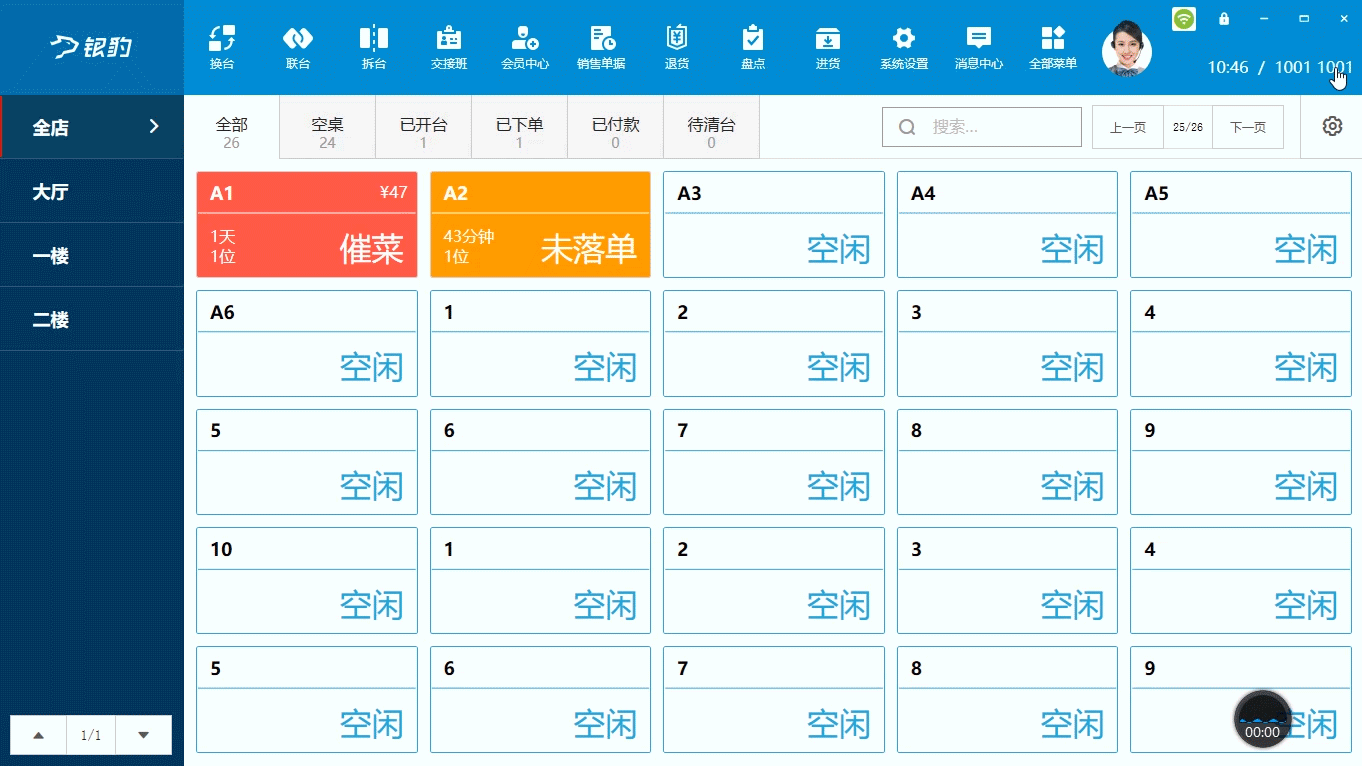This screenshot has width=1362, height=766.
Task: Click the 银豹 logo
Action: point(91,46)
